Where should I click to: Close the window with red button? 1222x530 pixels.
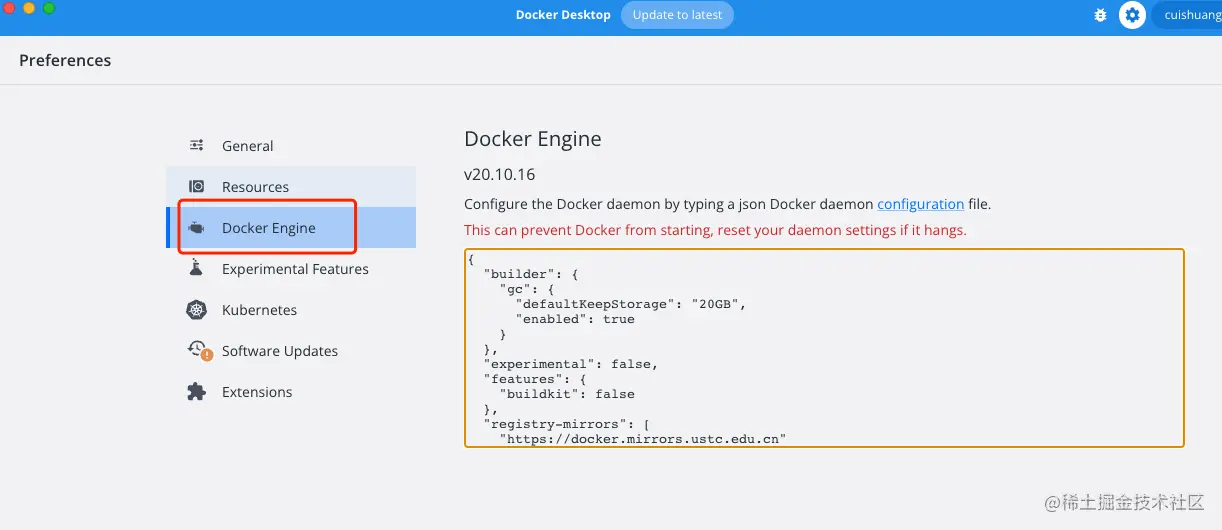(9, 8)
